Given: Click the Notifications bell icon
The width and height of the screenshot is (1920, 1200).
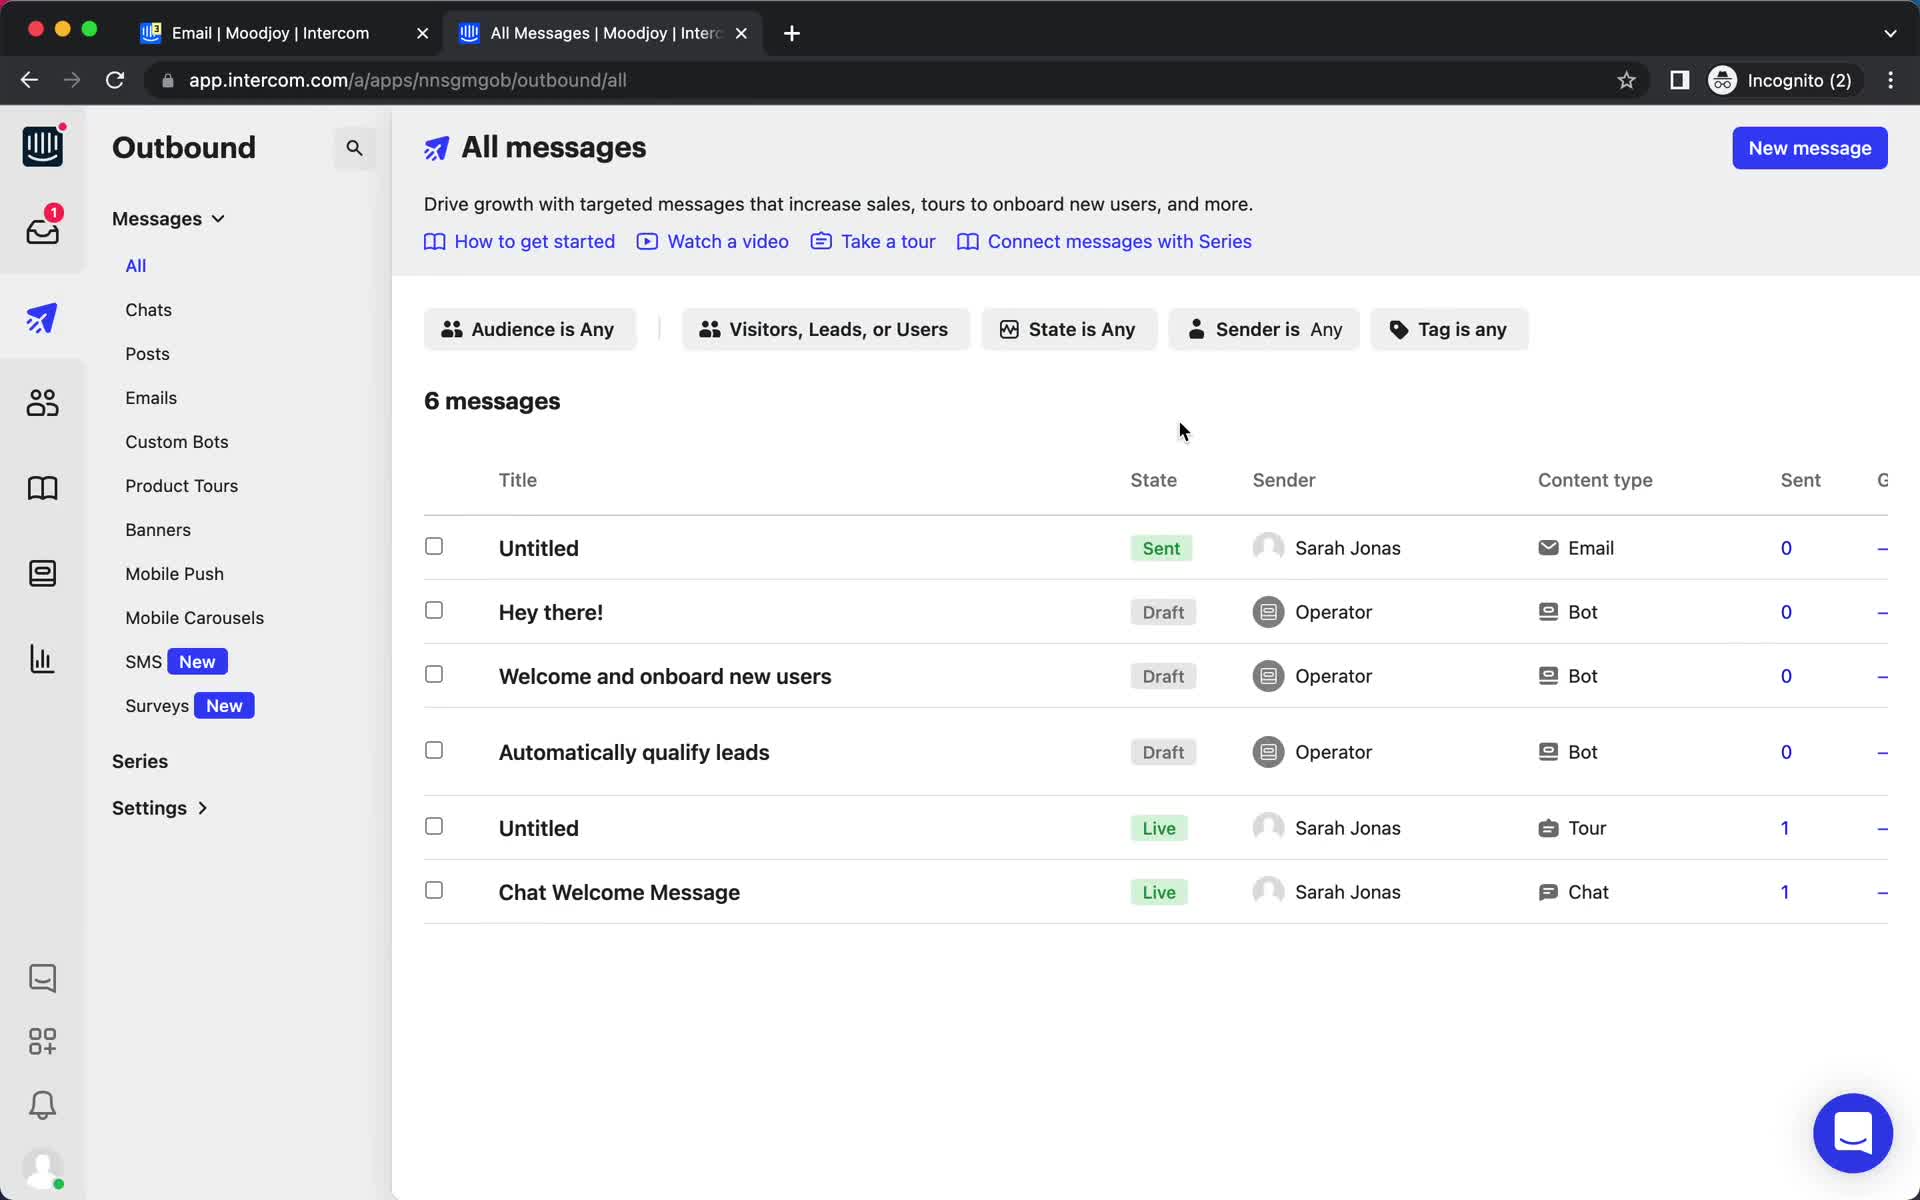Looking at the screenshot, I should pyautogui.click(x=40, y=1105).
